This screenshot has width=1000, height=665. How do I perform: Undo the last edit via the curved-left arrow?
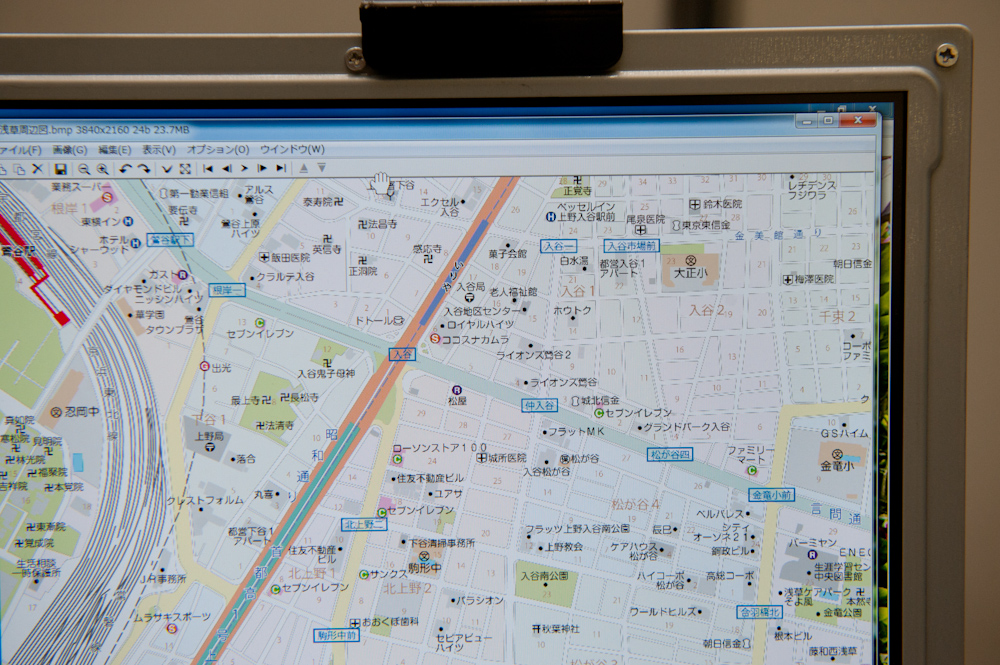tap(125, 168)
